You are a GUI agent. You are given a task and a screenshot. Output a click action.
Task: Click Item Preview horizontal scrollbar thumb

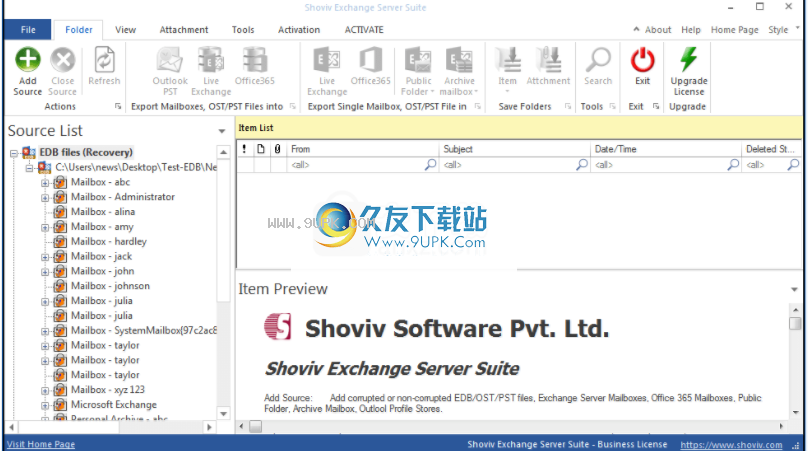point(256,426)
